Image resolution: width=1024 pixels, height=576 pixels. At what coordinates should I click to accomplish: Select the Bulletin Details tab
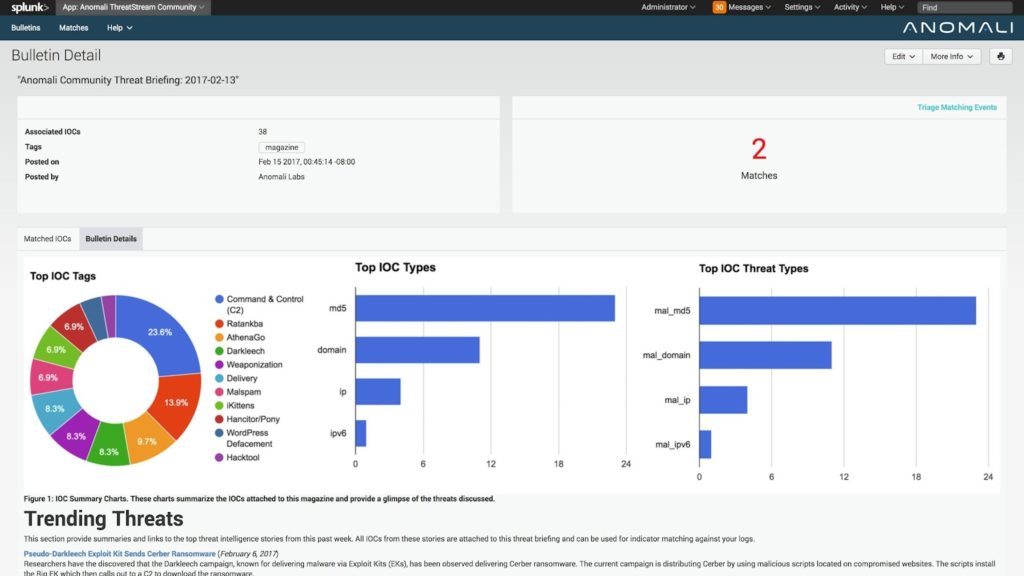point(111,239)
